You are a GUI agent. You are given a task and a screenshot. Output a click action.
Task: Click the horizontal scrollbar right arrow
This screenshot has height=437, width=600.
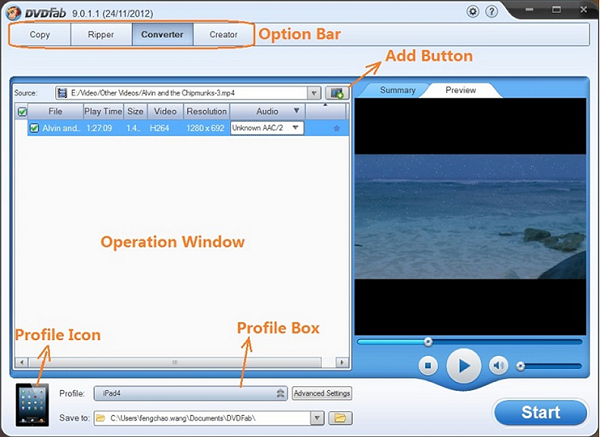point(342,362)
